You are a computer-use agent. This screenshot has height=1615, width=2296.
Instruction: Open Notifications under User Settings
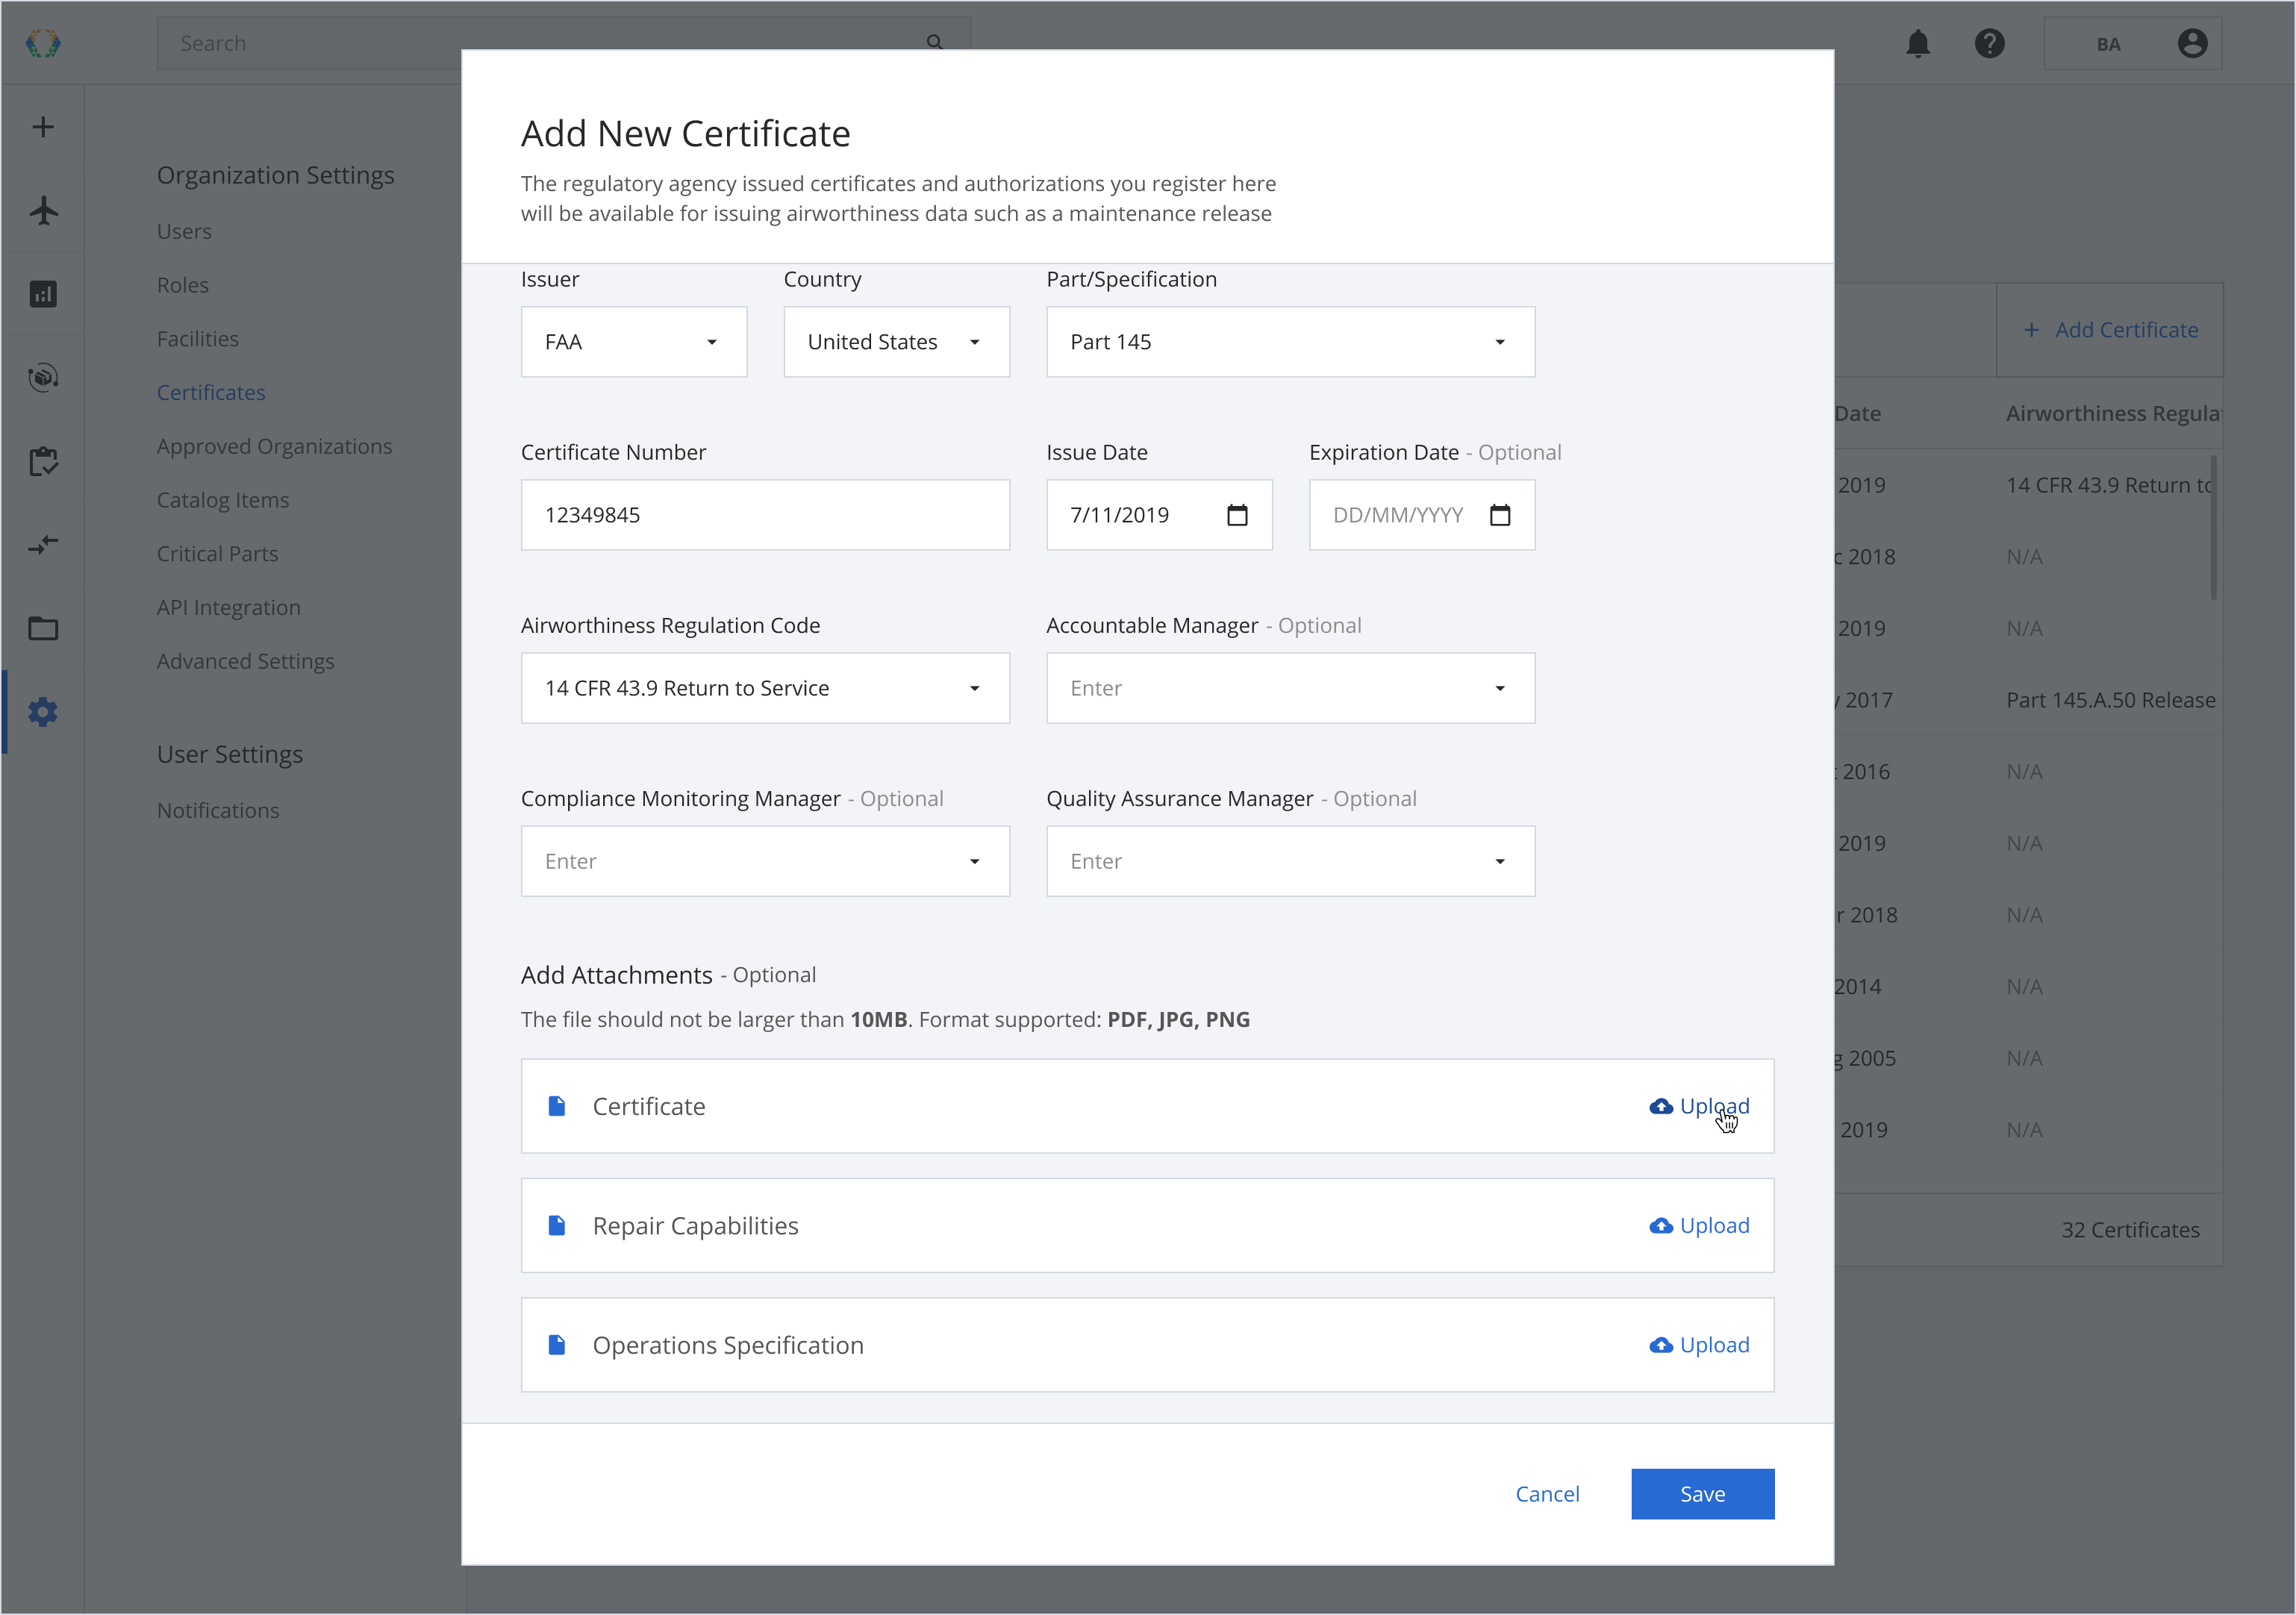point(218,811)
